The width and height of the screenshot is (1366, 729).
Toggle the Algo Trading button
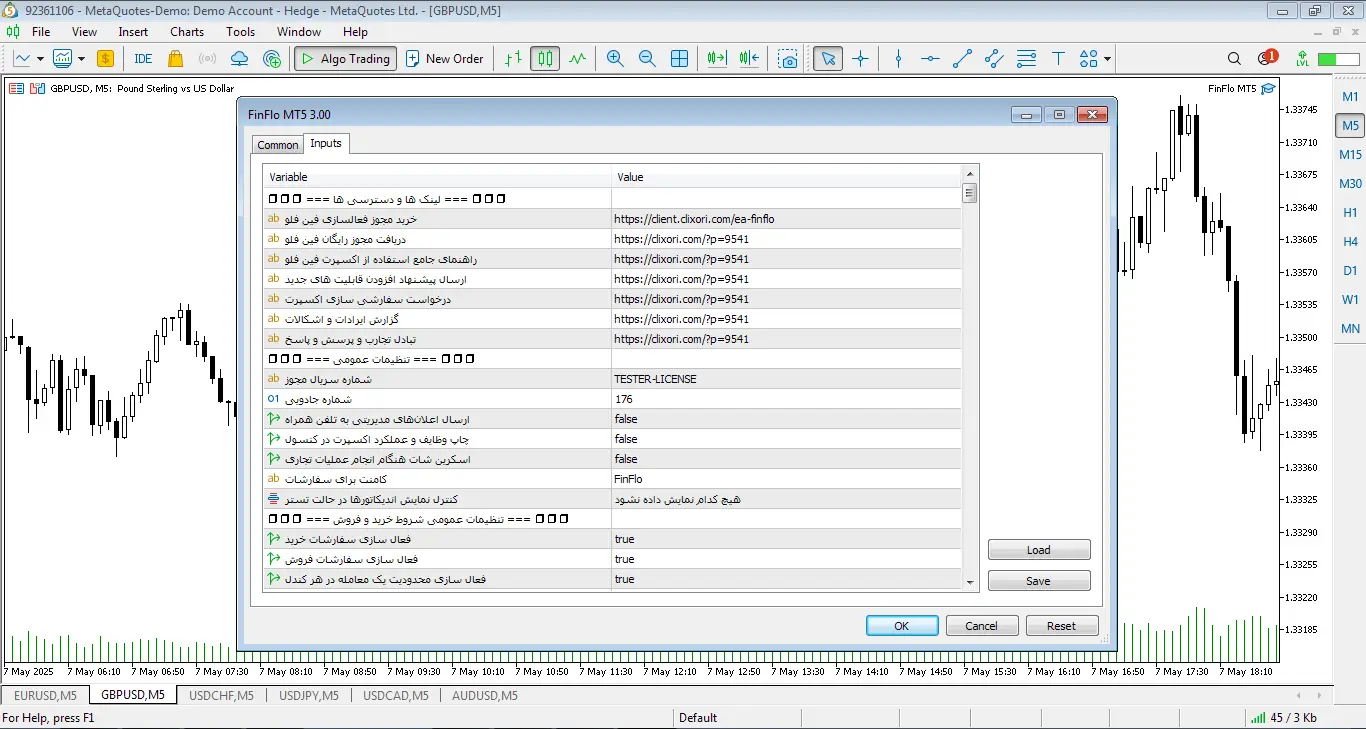(345, 59)
